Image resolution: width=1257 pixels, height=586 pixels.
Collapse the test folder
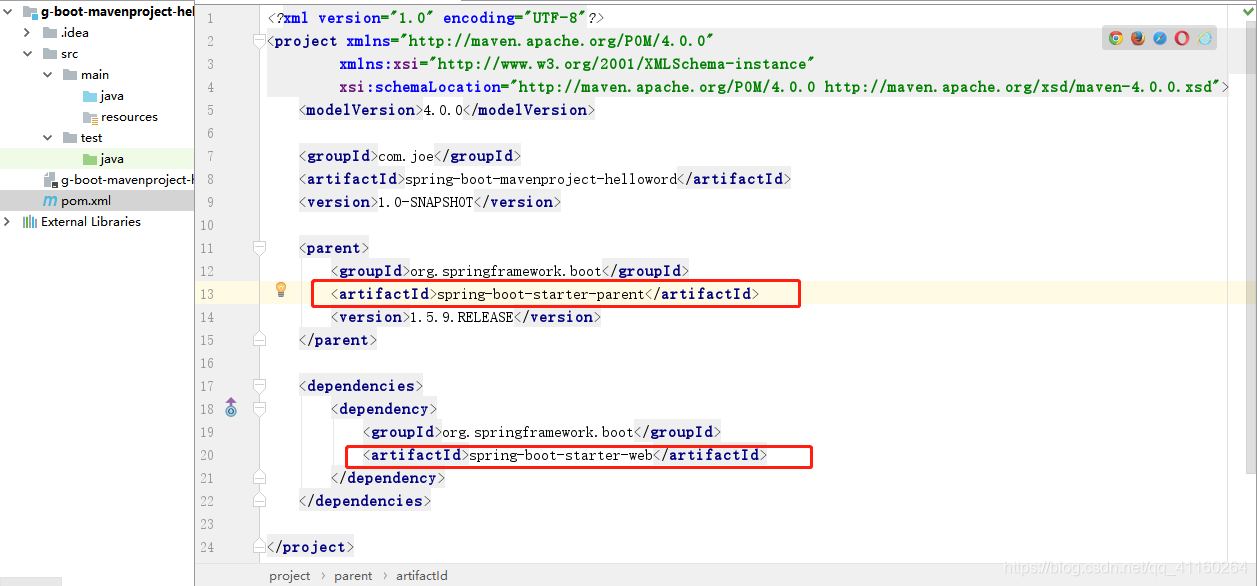pyautogui.click(x=48, y=138)
